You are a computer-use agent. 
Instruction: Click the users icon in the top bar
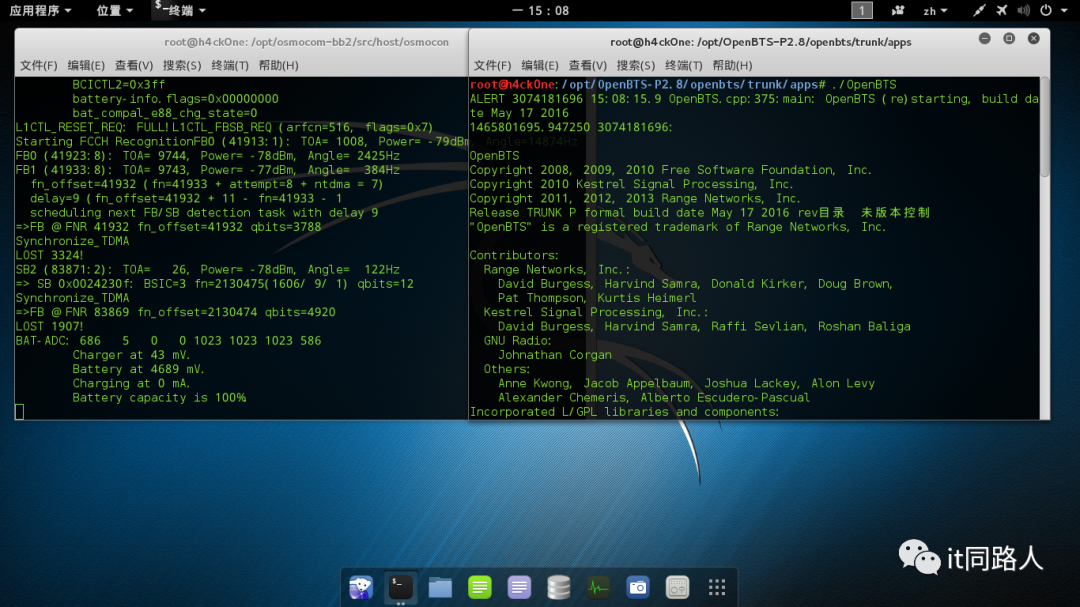pyautogui.click(x=897, y=10)
